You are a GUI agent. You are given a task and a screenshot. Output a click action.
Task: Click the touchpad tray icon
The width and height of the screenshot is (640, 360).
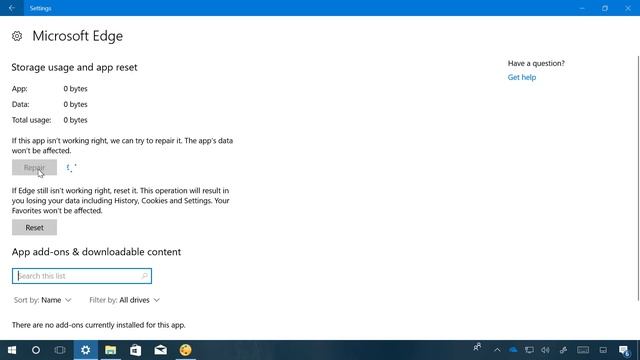point(603,350)
